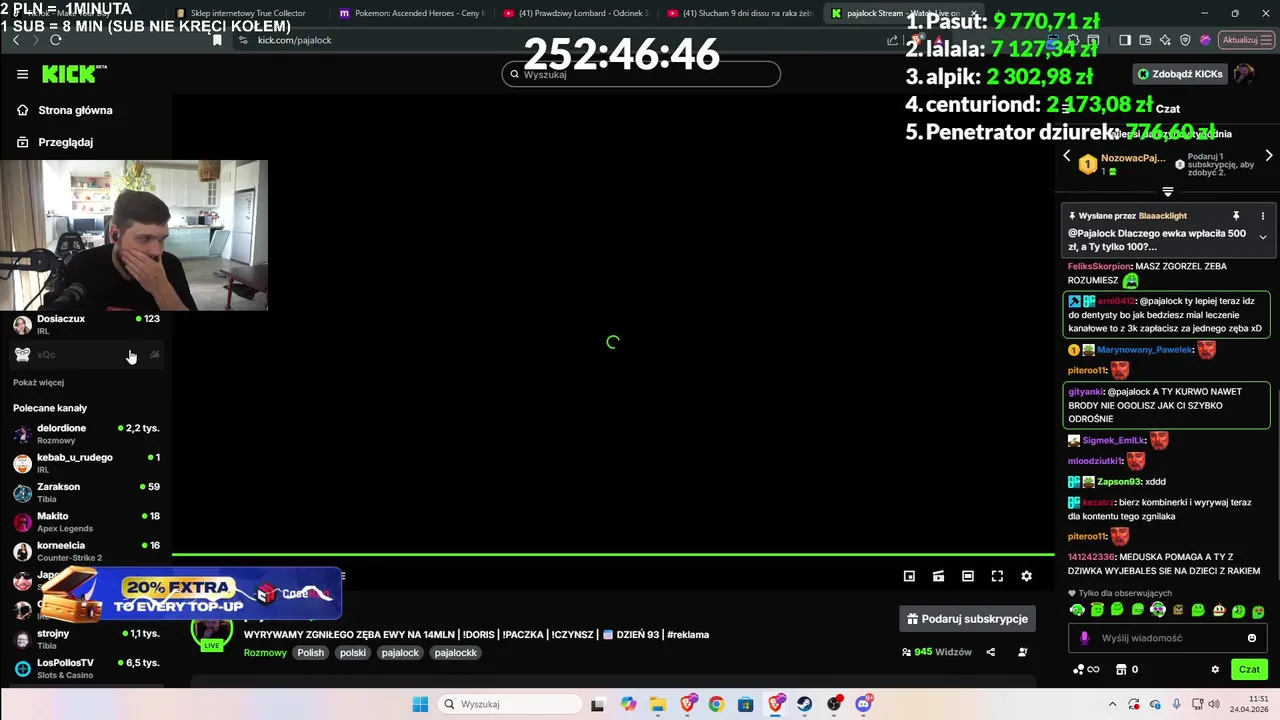The width and height of the screenshot is (1280, 720).
Task: Enter fullscreen on the video player
Action: pyautogui.click(x=997, y=576)
